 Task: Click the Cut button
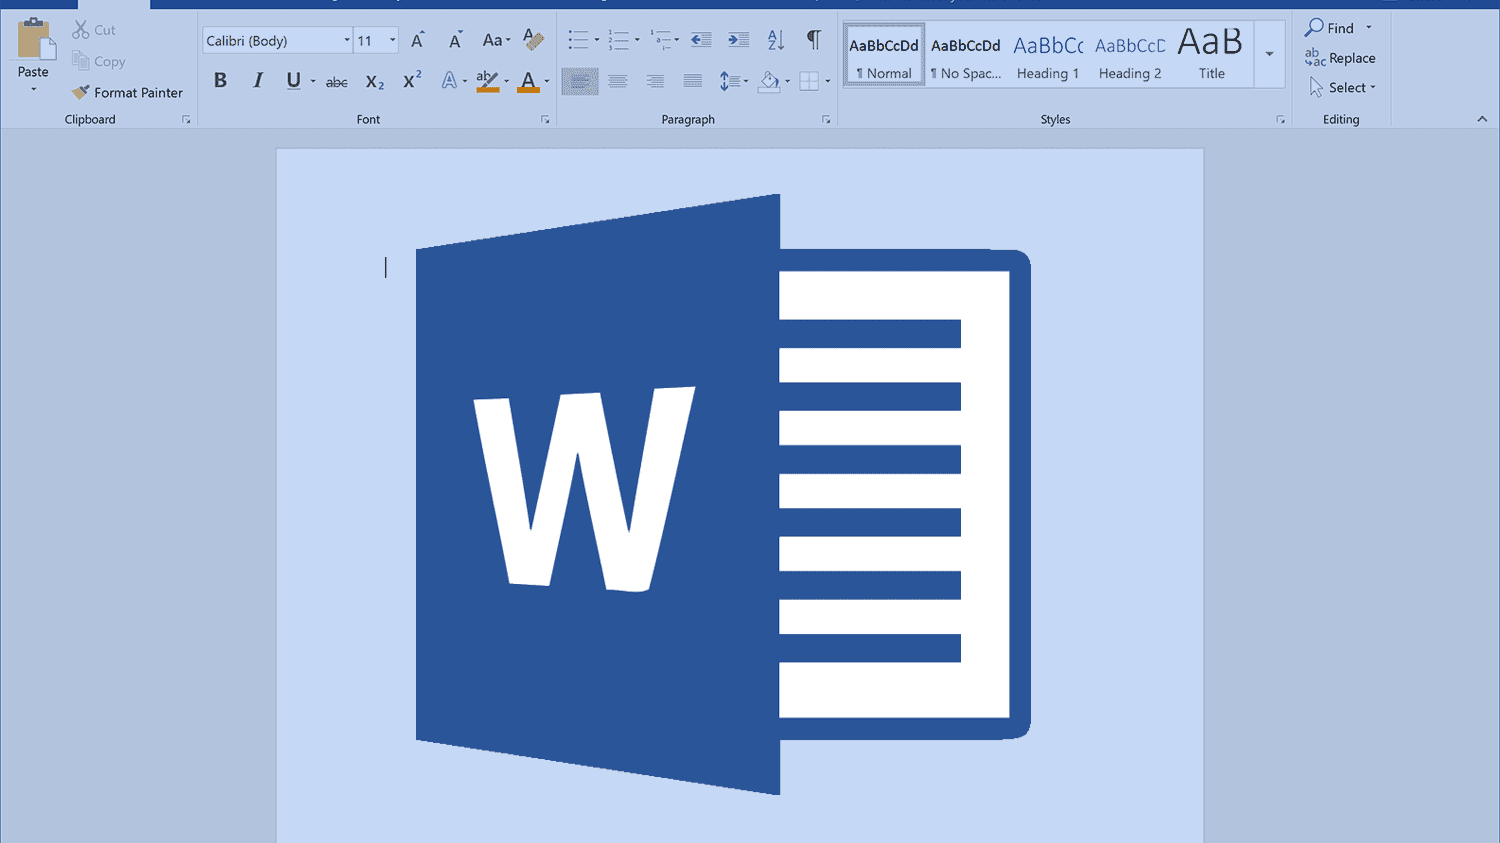pyautogui.click(x=94, y=30)
